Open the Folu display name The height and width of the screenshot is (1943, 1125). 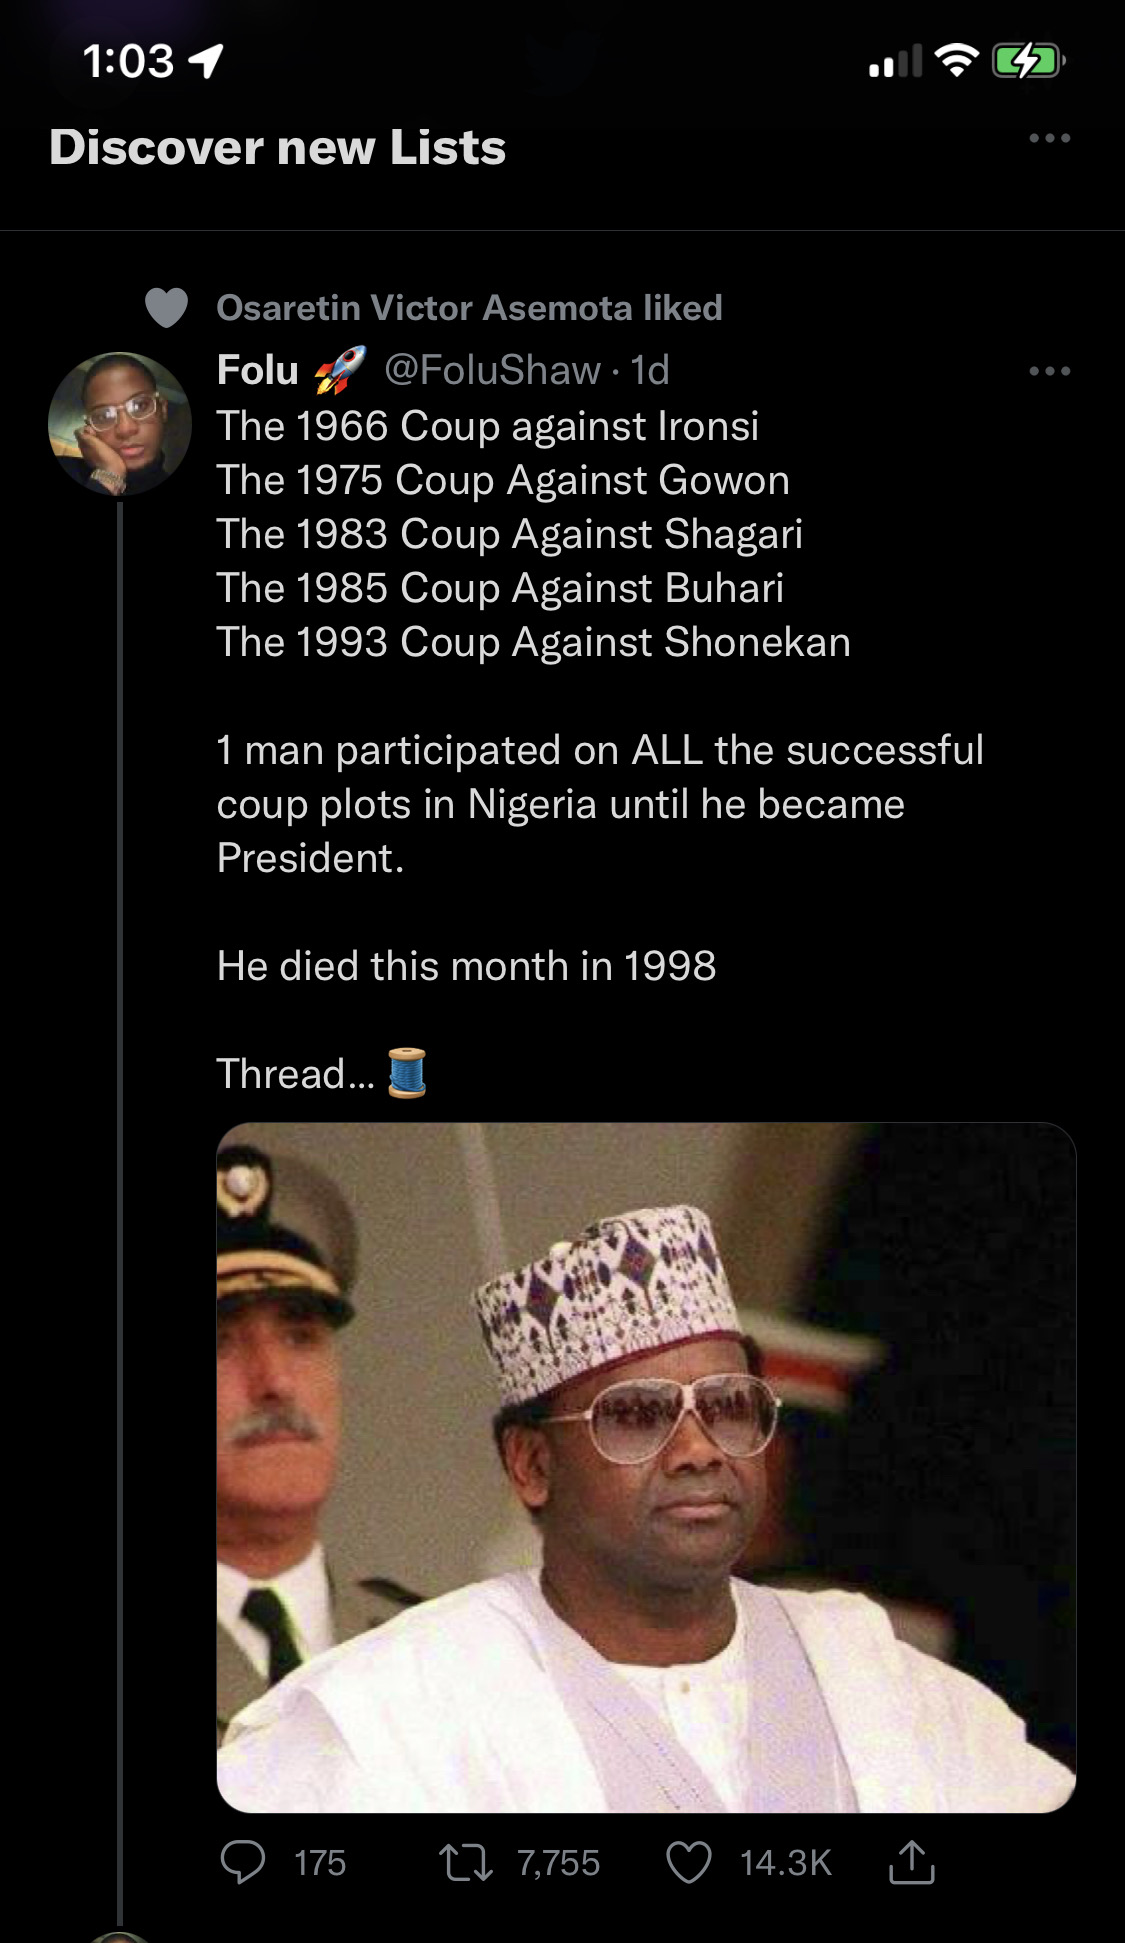[258, 371]
